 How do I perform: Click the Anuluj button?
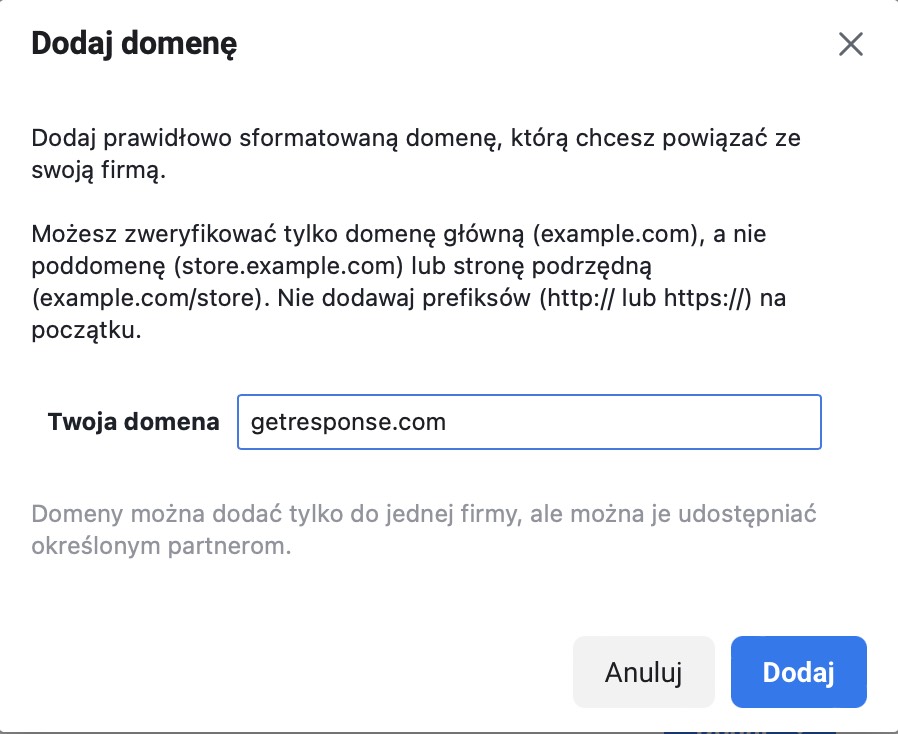[x=644, y=672]
